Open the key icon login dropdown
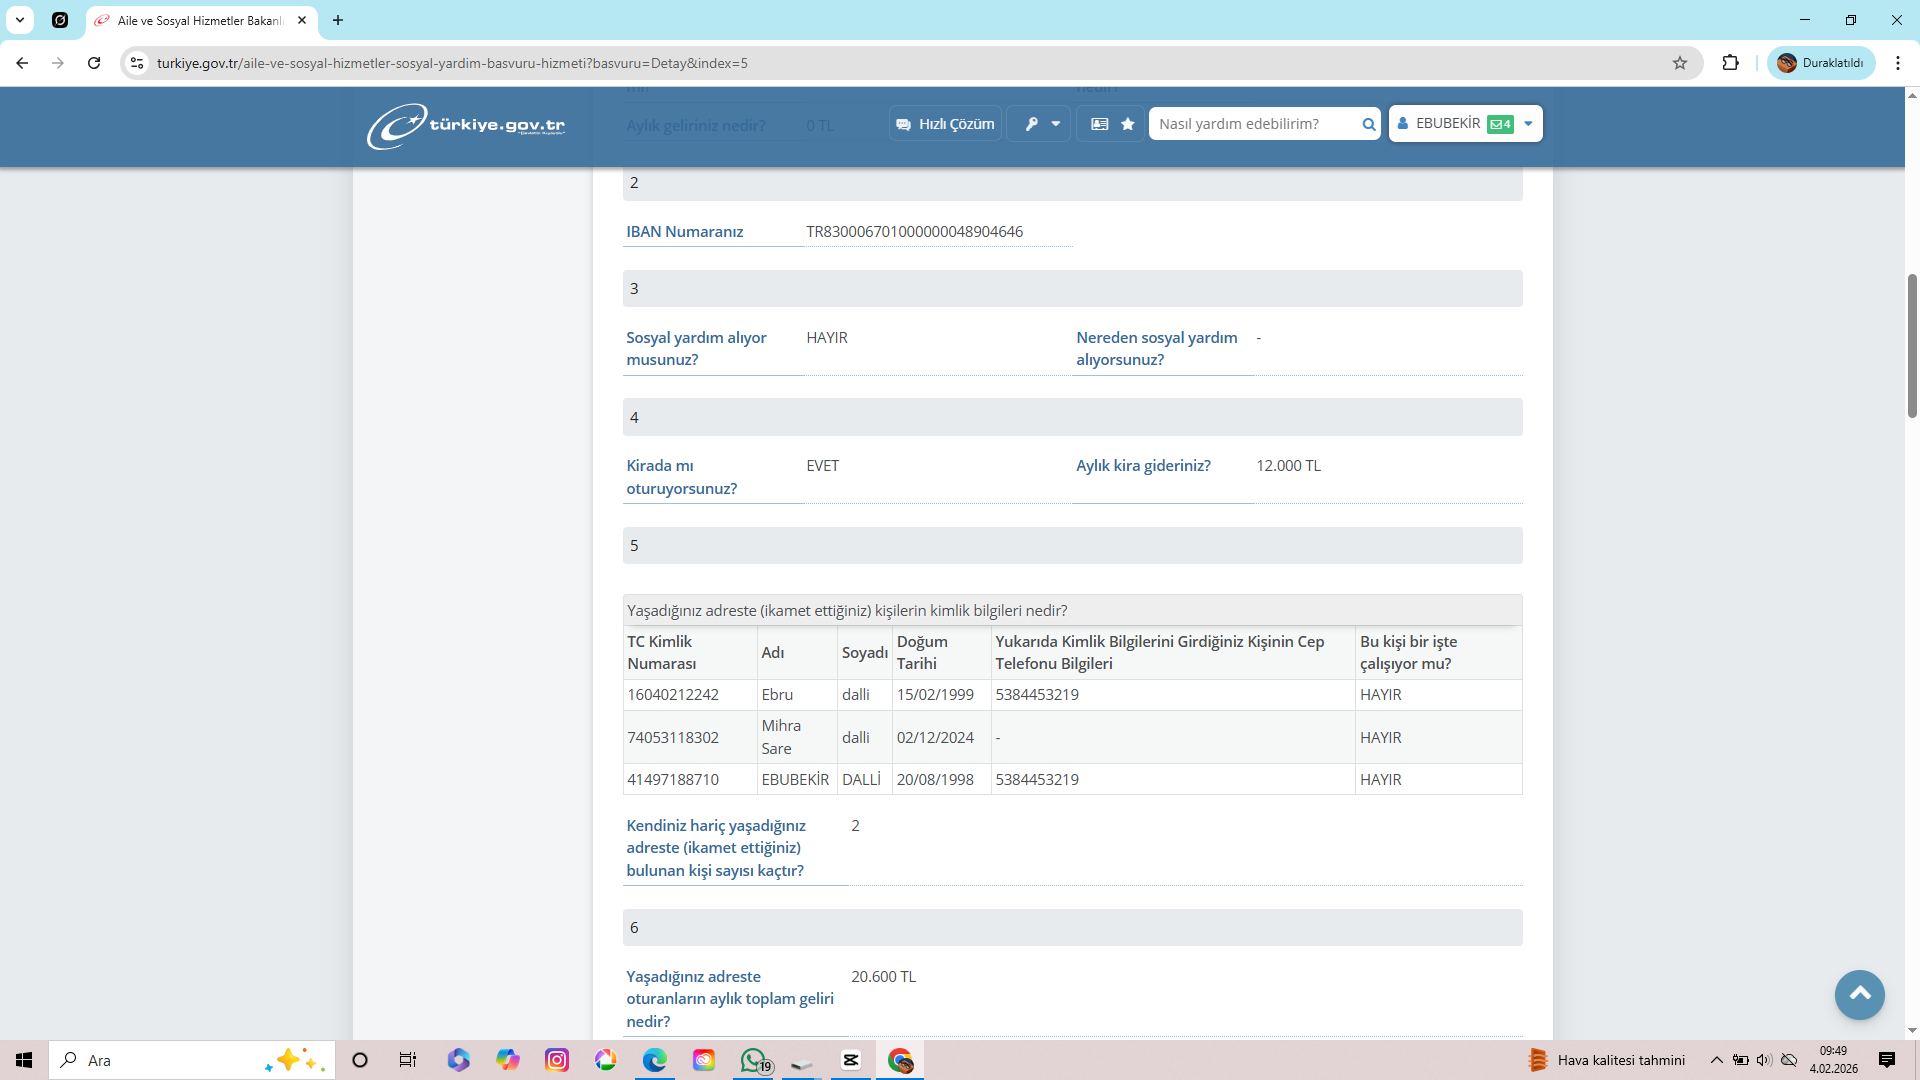 1040,124
